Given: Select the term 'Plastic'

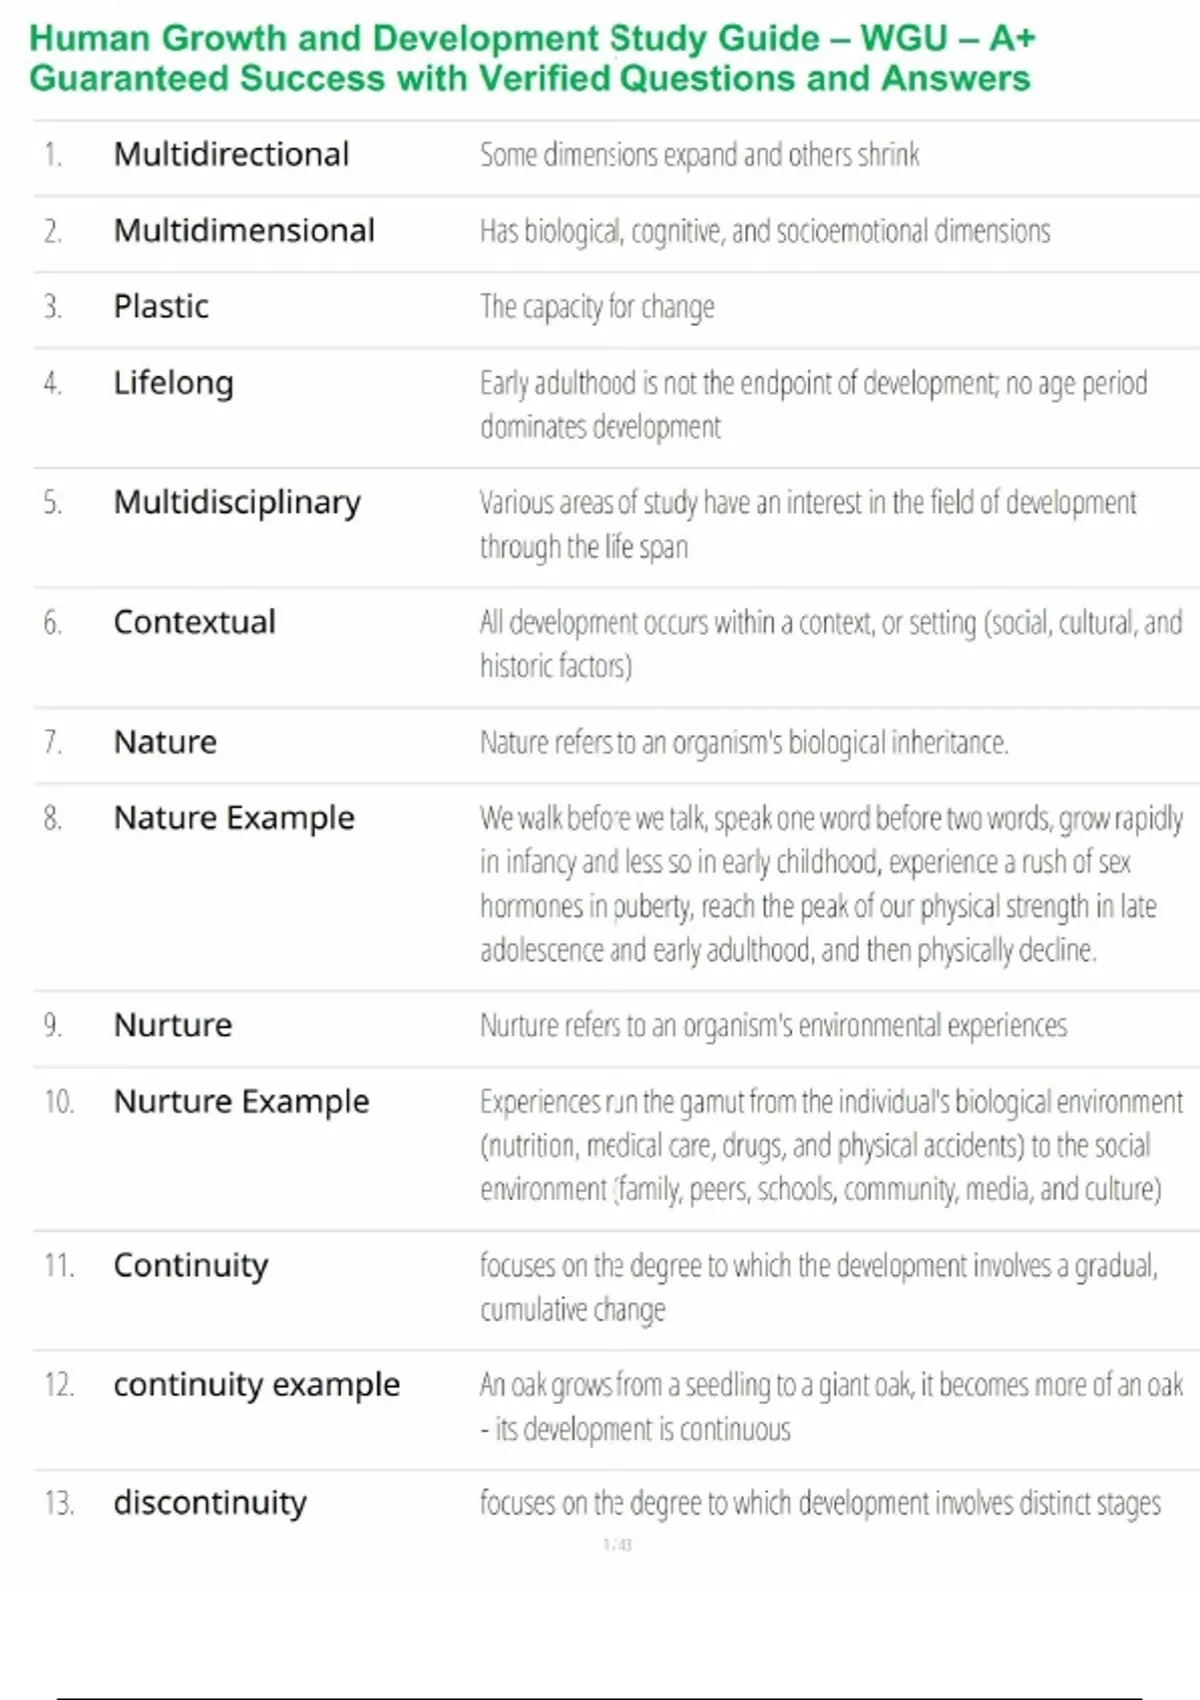Looking at the screenshot, I should pos(161,306).
